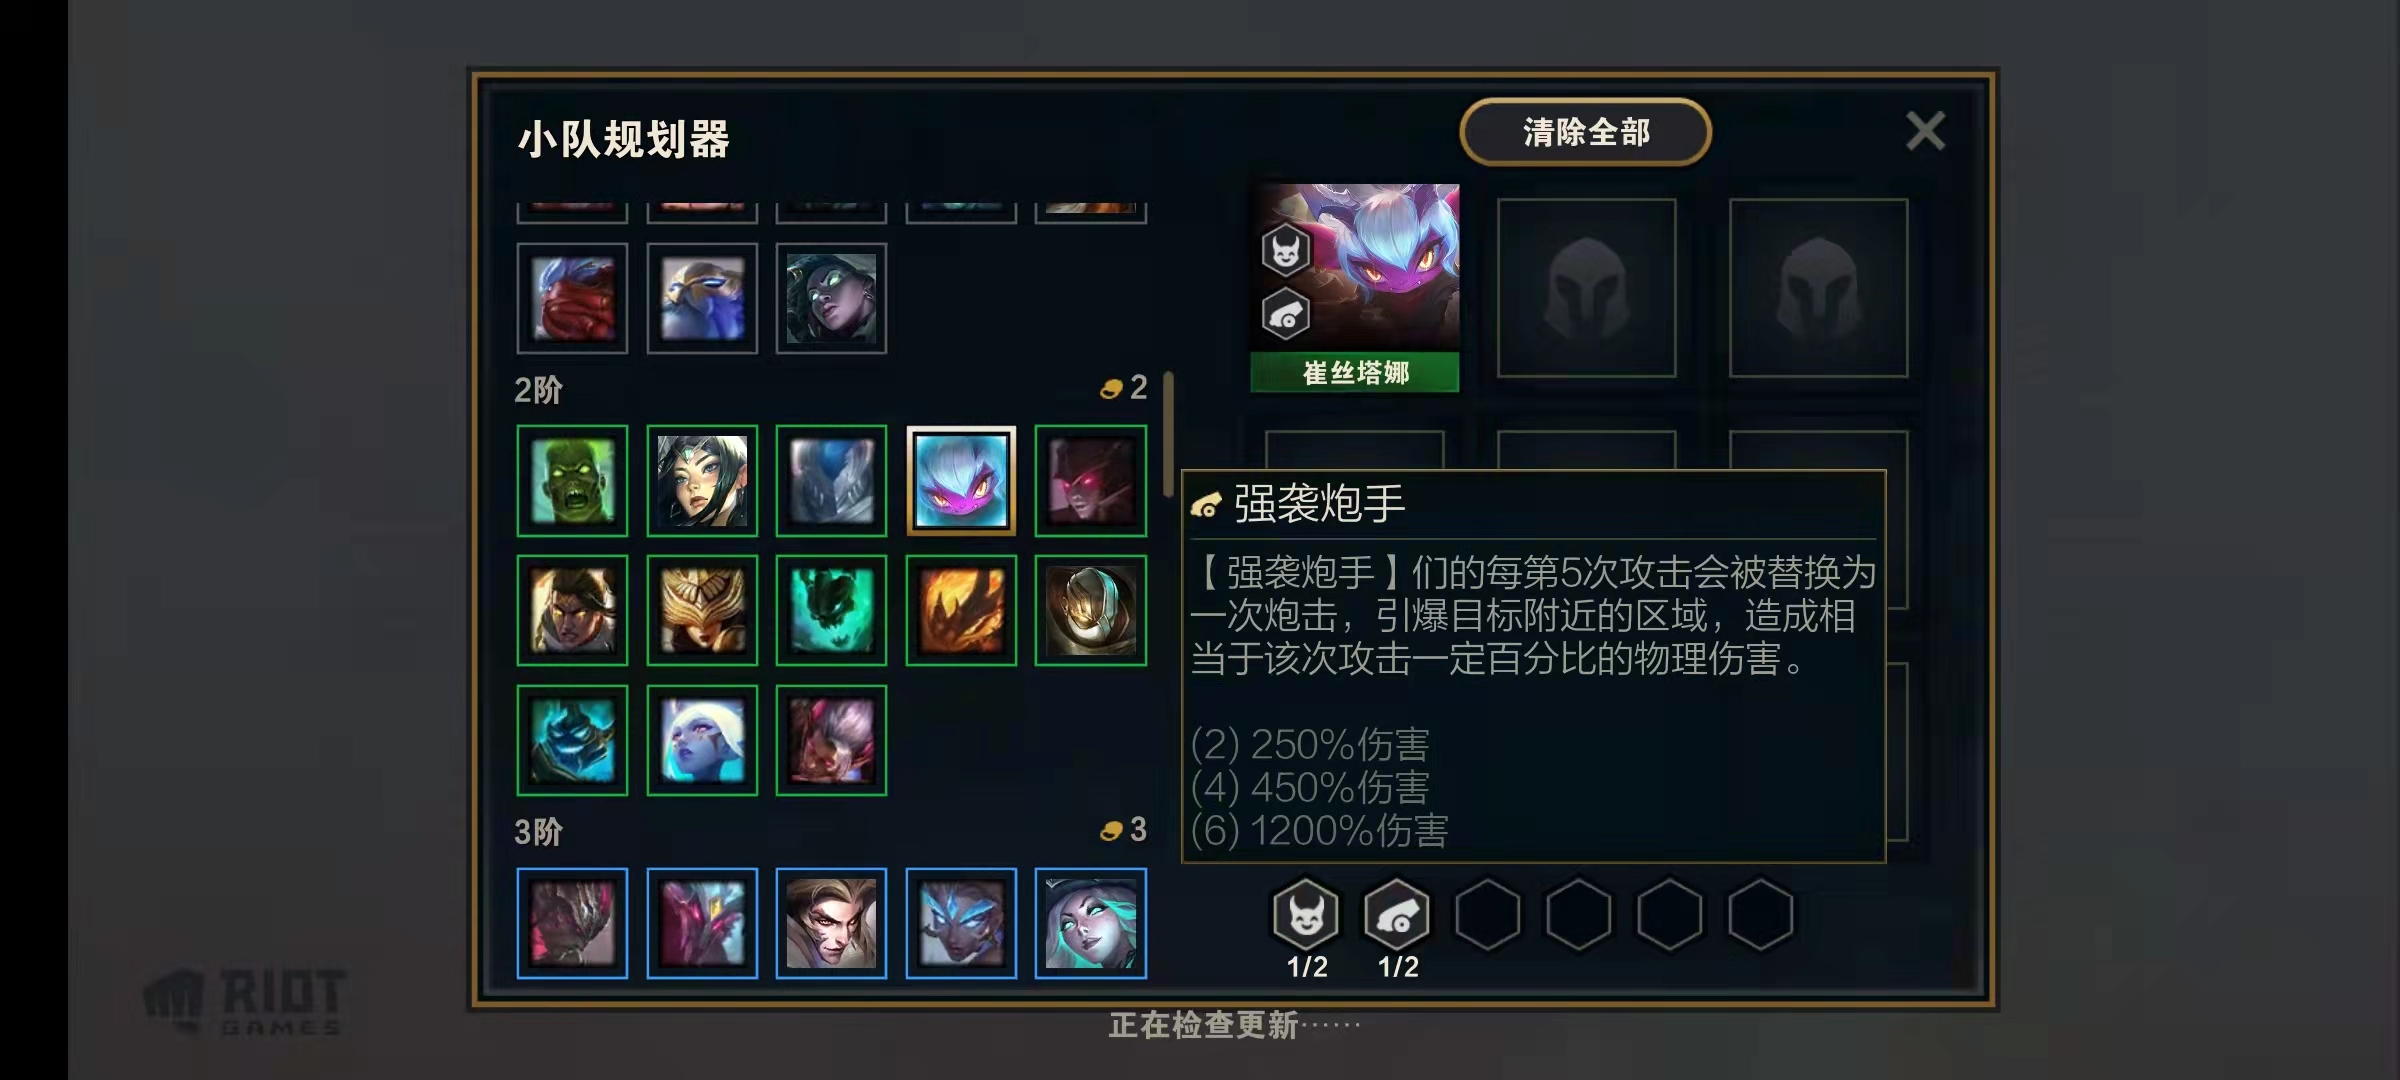Screen dimensions: 2400x1080
Task: Pick the teal ghost skull champion icon
Action: pyautogui.click(x=831, y=610)
